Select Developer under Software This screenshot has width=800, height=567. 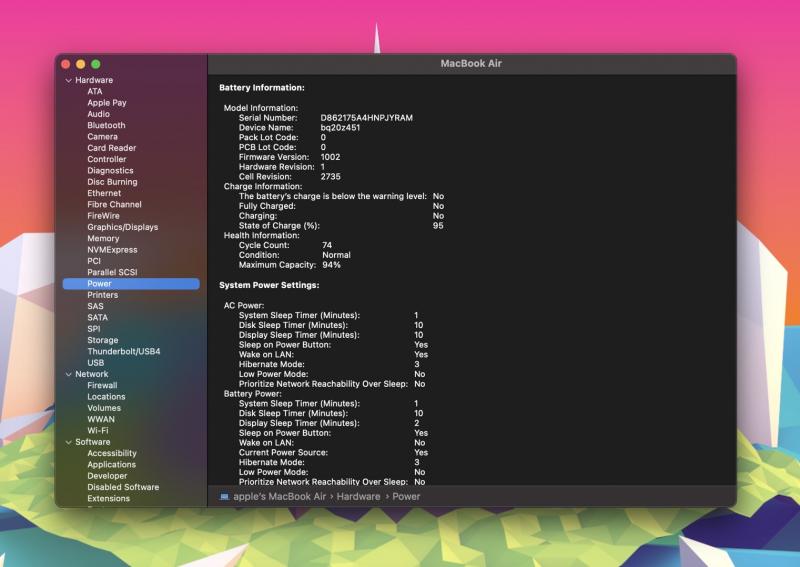[107, 476]
